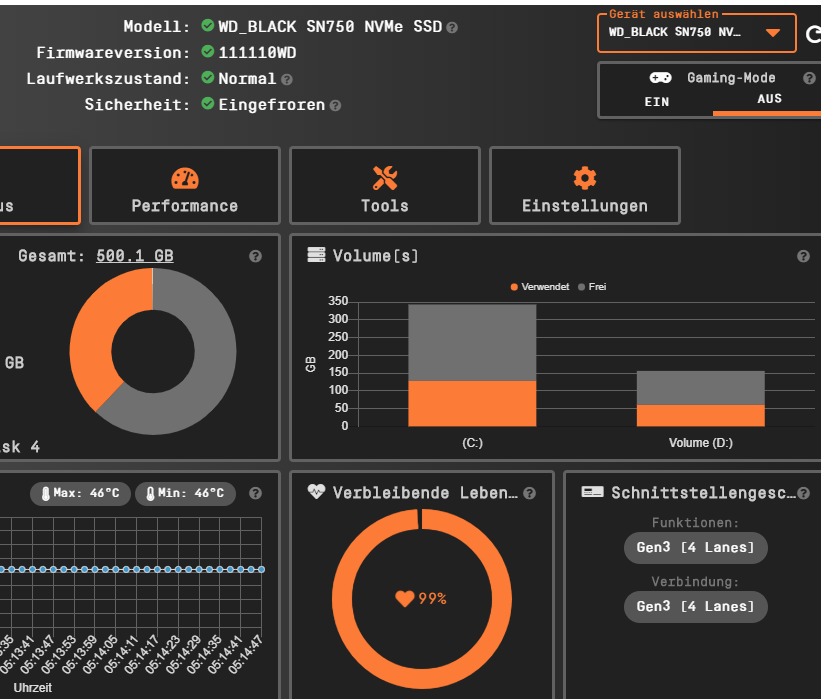Click the Performance gauge icon
This screenshot has width=821, height=699.
185,179
